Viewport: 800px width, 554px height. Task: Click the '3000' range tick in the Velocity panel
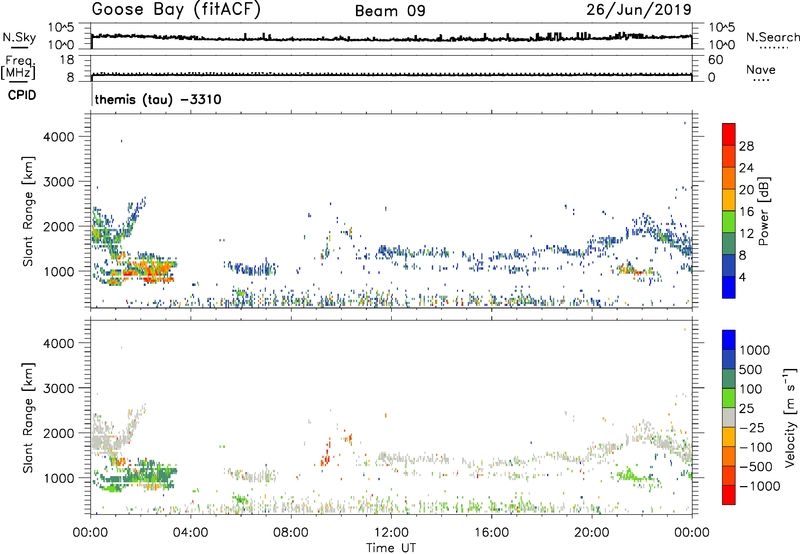58,388
